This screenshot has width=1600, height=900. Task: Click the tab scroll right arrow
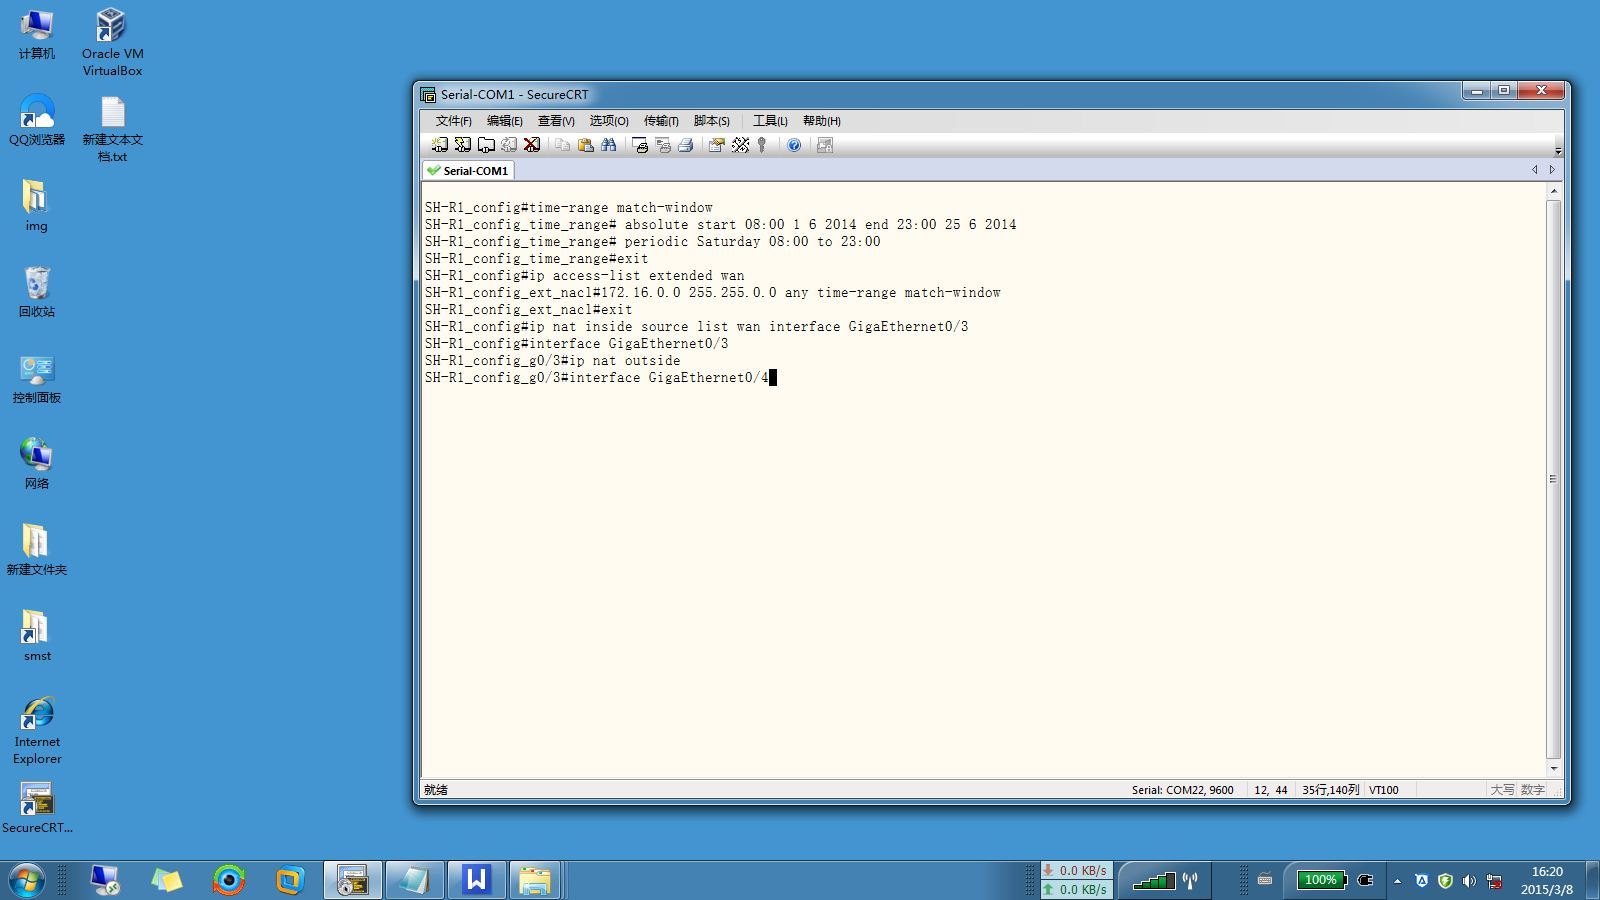coord(1552,170)
